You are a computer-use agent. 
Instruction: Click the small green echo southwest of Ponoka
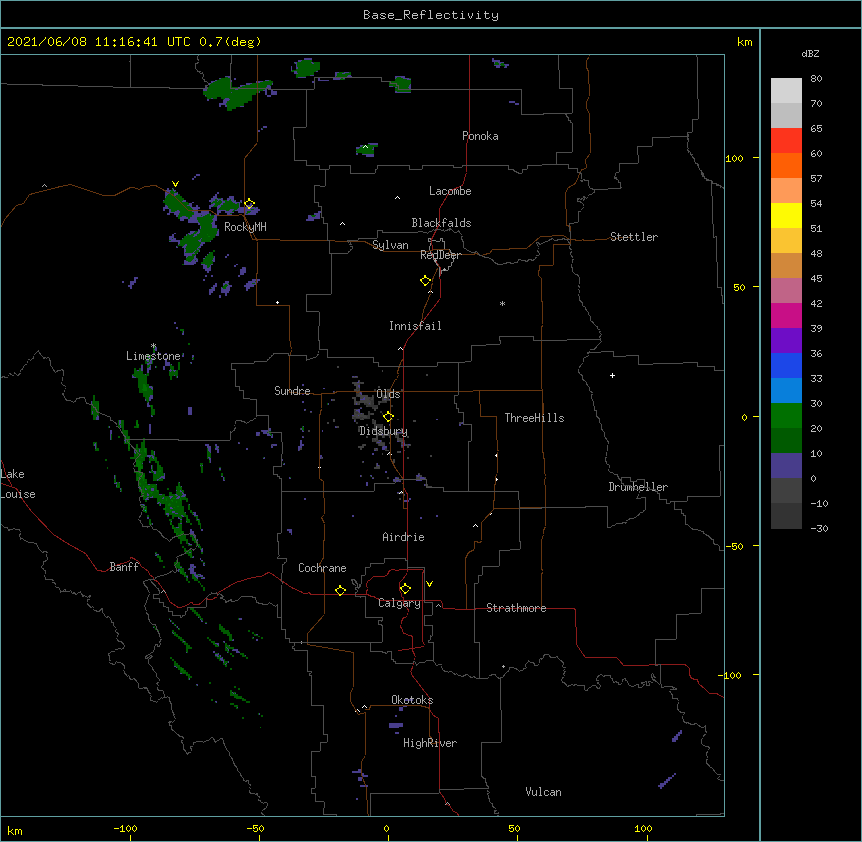tap(367, 149)
